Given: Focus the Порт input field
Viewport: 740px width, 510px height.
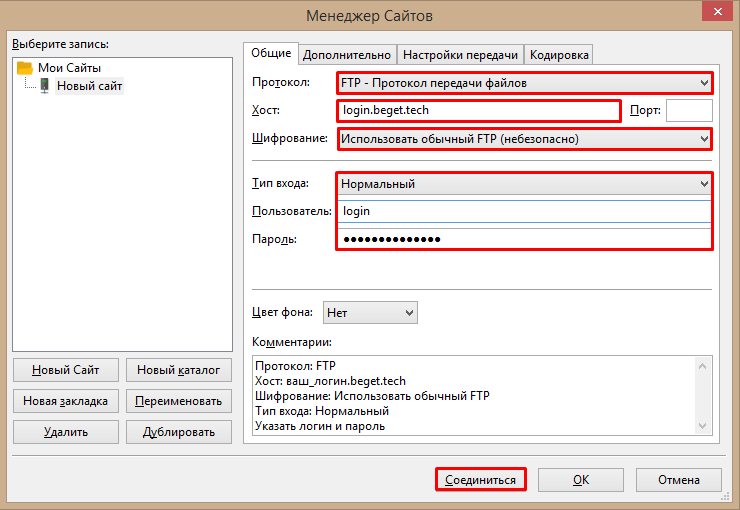Looking at the screenshot, I should pyautogui.click(x=688, y=110).
